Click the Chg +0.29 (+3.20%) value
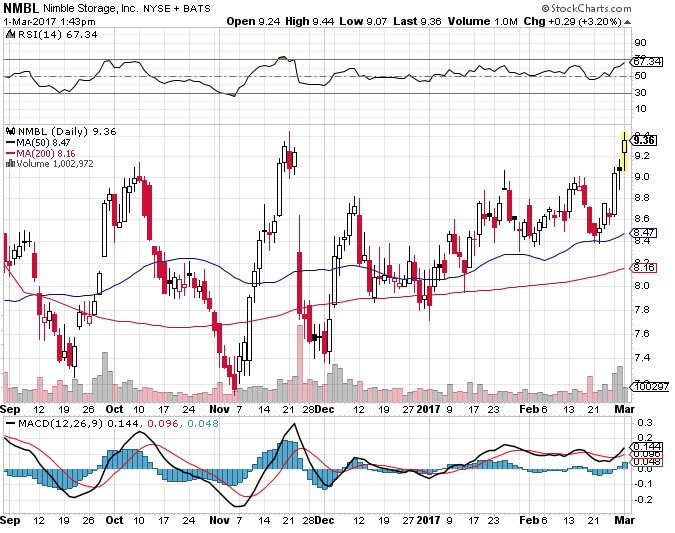 point(573,22)
